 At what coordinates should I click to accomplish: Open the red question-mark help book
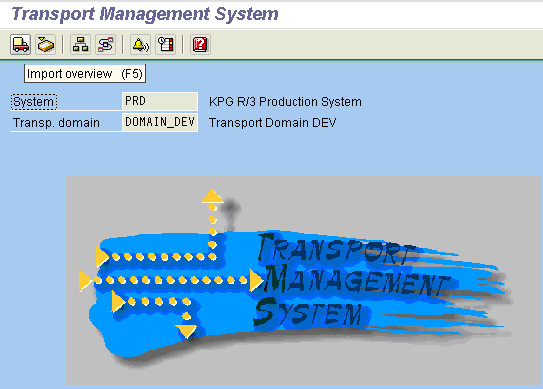click(200, 44)
